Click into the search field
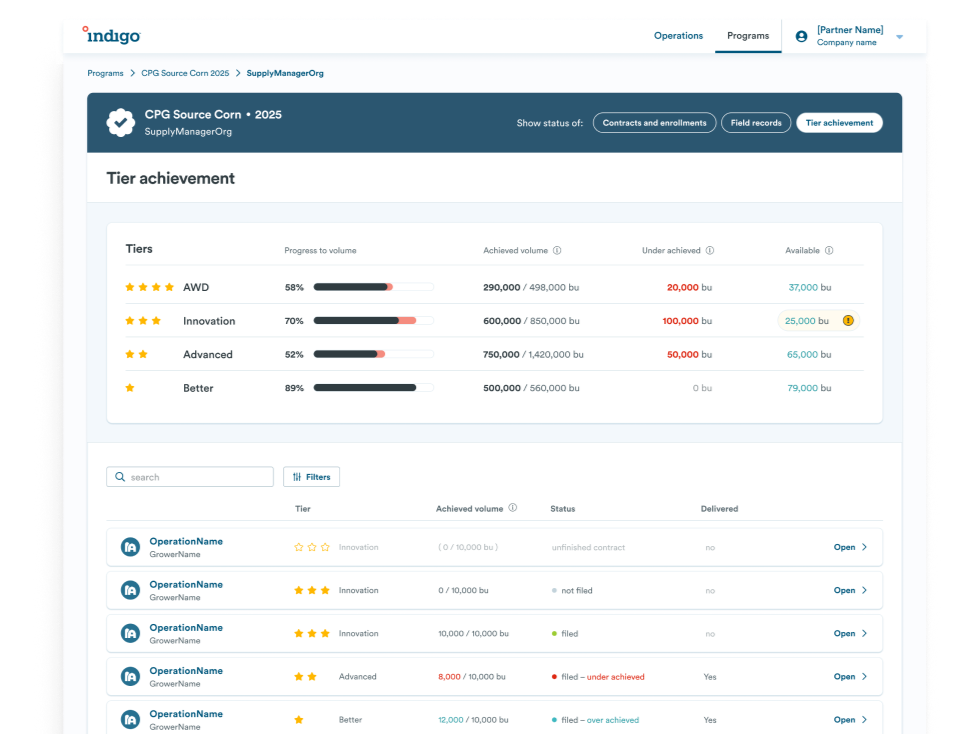This screenshot has width=978, height=734. 190,476
